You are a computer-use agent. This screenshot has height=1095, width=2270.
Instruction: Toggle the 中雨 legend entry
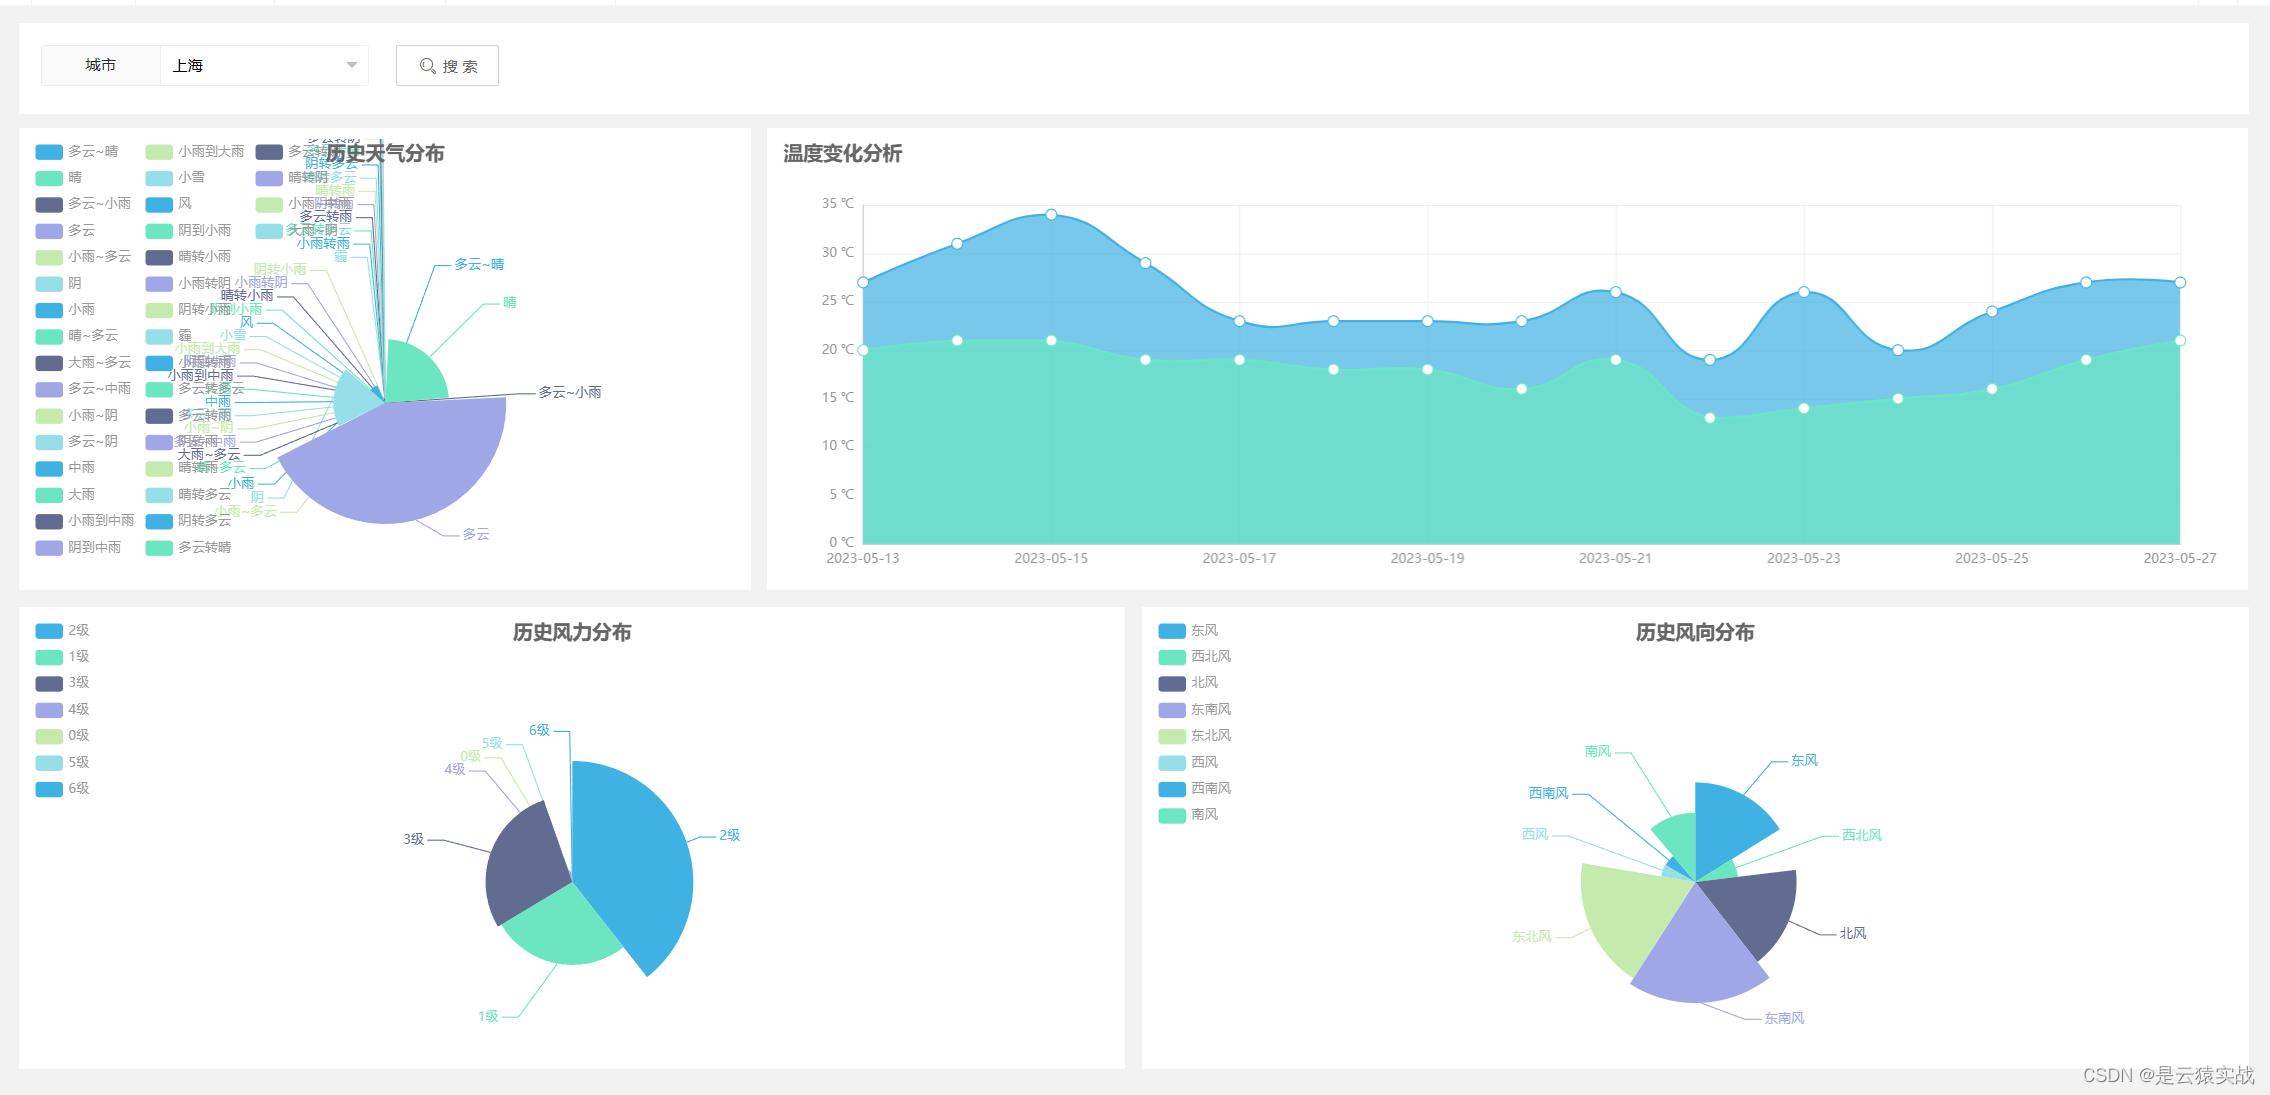click(66, 467)
